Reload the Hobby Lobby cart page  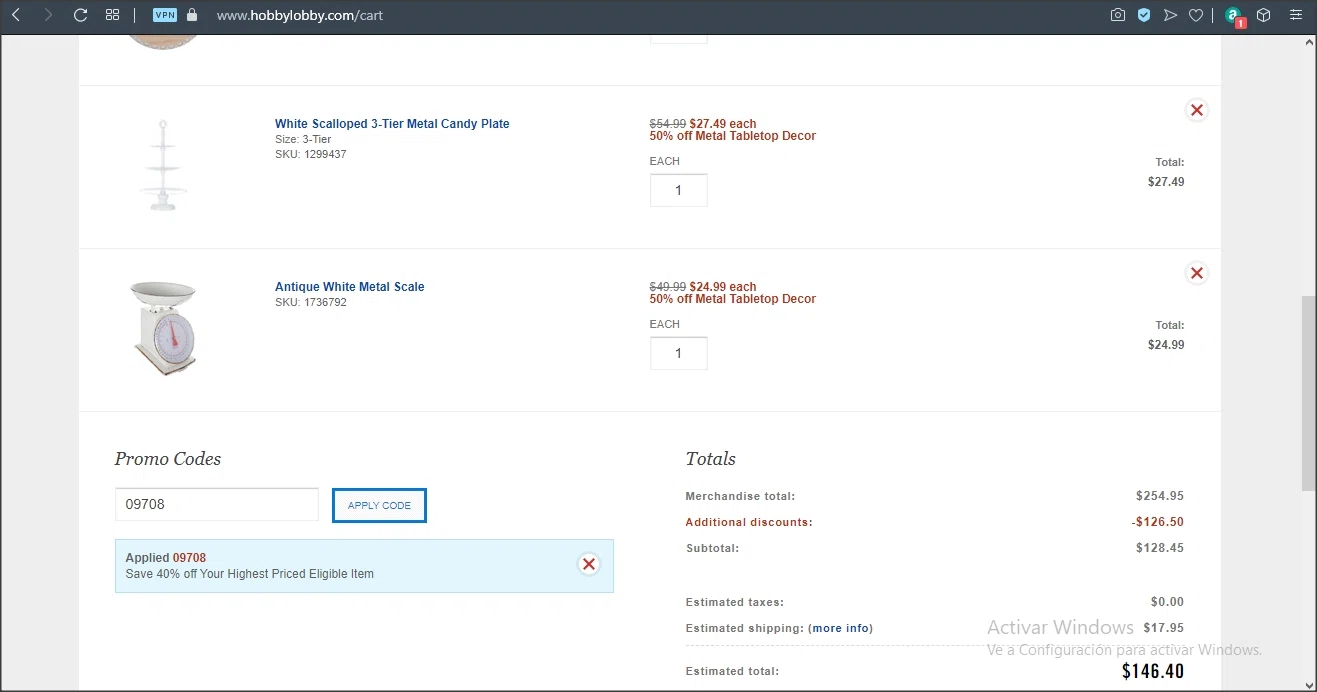tap(81, 15)
